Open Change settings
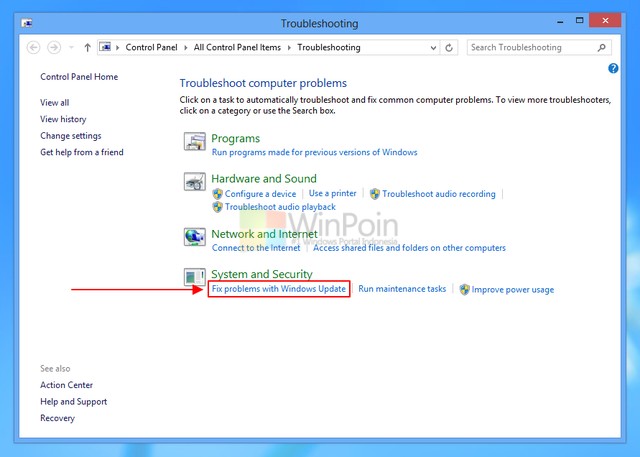The height and width of the screenshot is (457, 640). click(71, 136)
